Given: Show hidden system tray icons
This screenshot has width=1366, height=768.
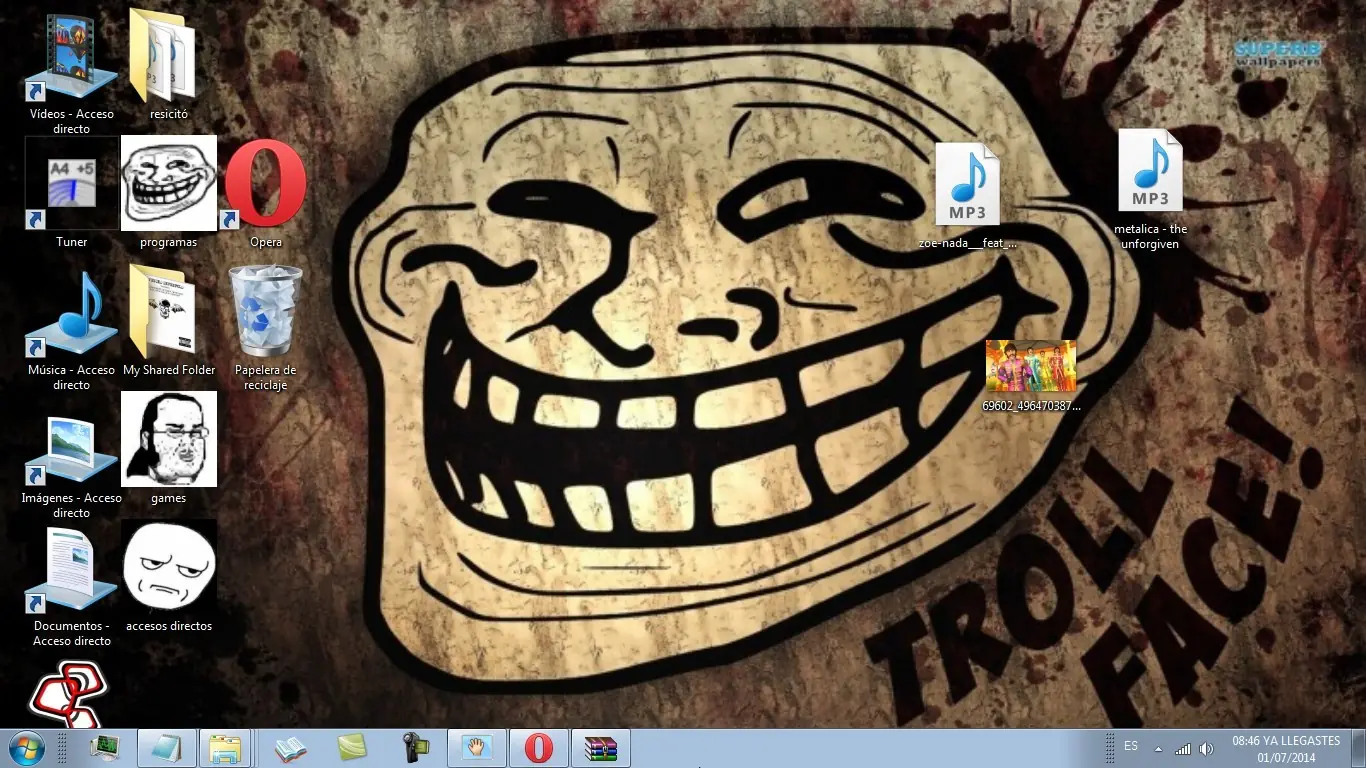Looking at the screenshot, I should [x=1159, y=748].
